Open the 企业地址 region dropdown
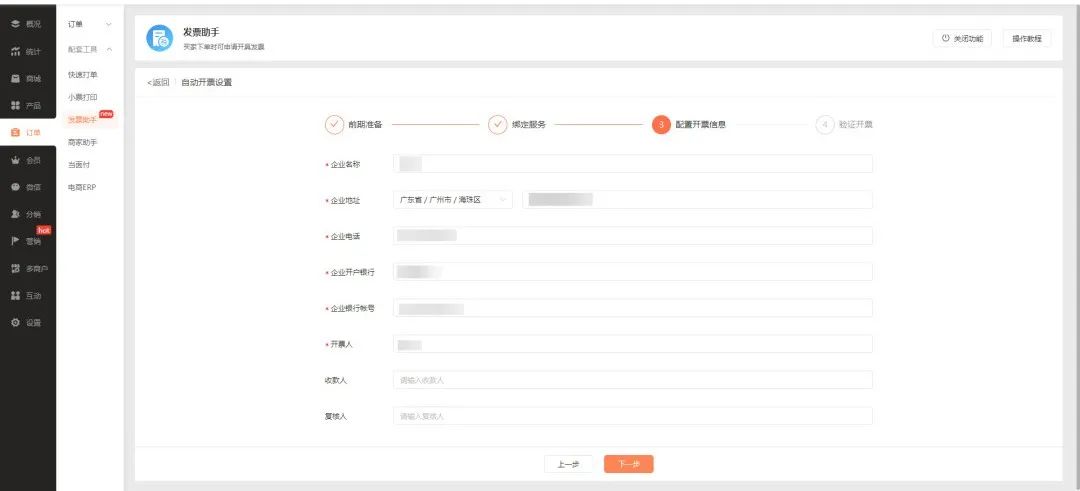Viewport: 1080px width, 491px height. 453,200
